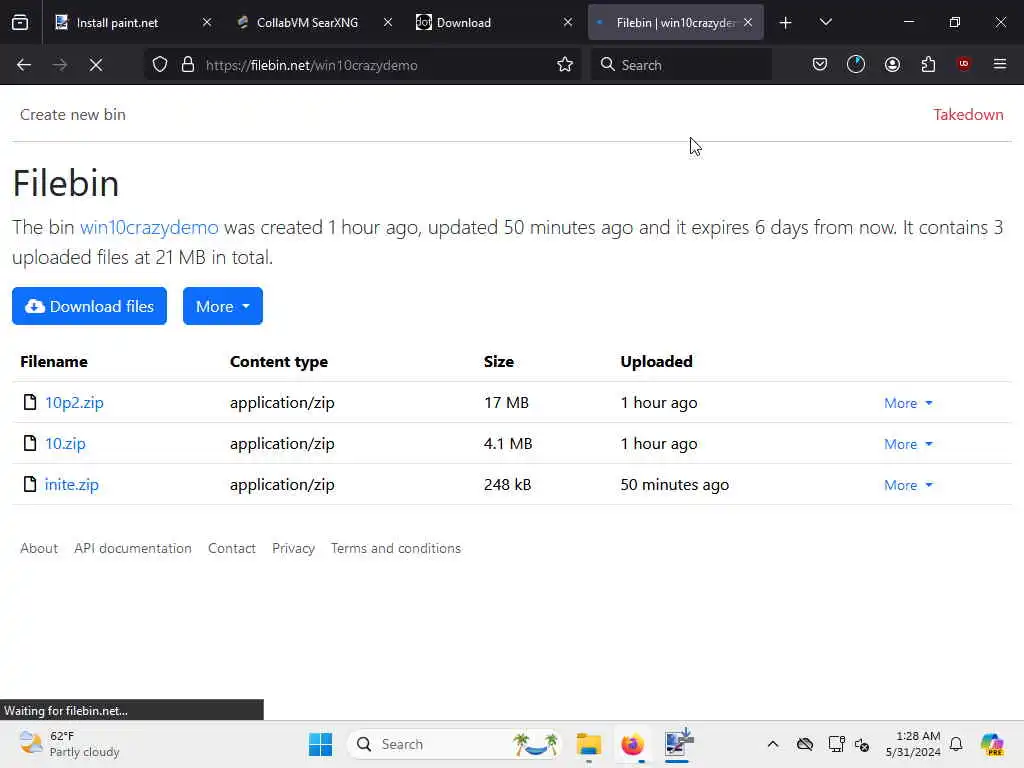Open the Firefox hamburger menu

click(1000, 64)
